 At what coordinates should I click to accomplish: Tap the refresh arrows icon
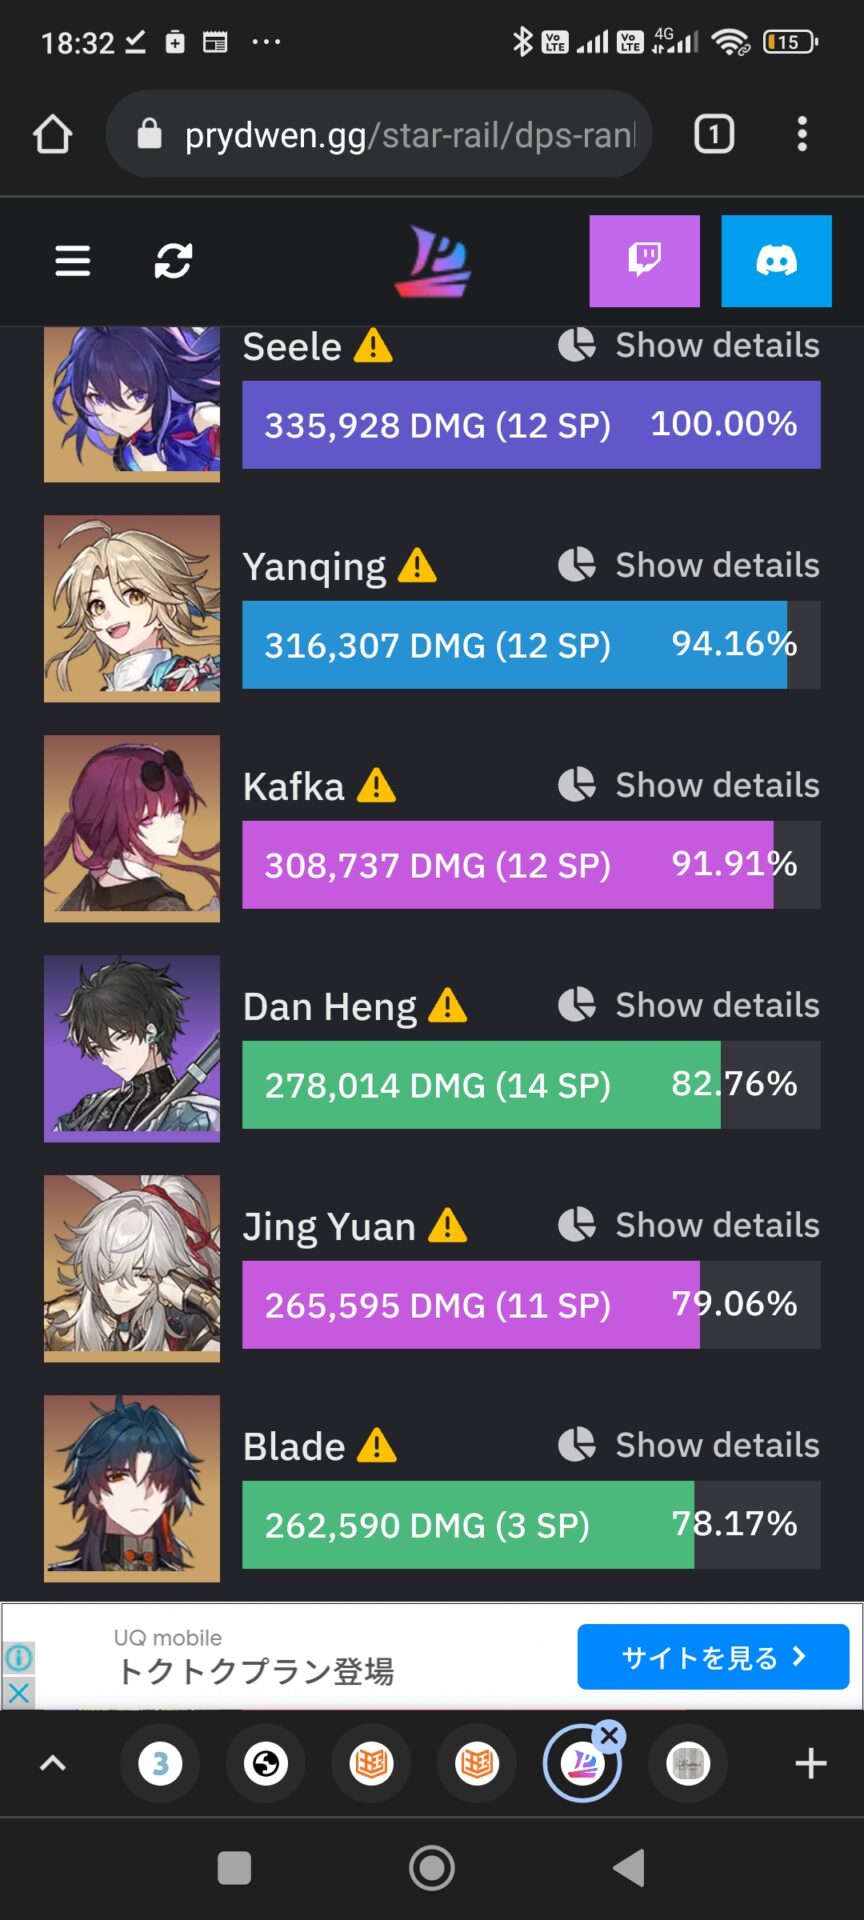(173, 261)
